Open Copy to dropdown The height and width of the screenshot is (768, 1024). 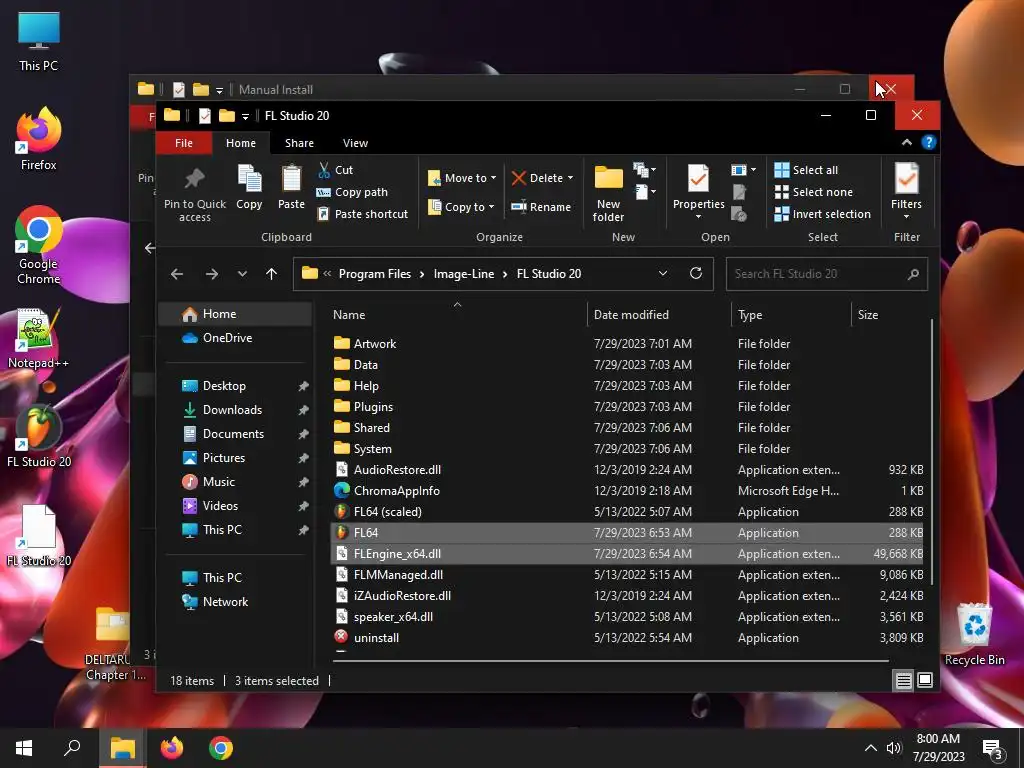pos(461,207)
